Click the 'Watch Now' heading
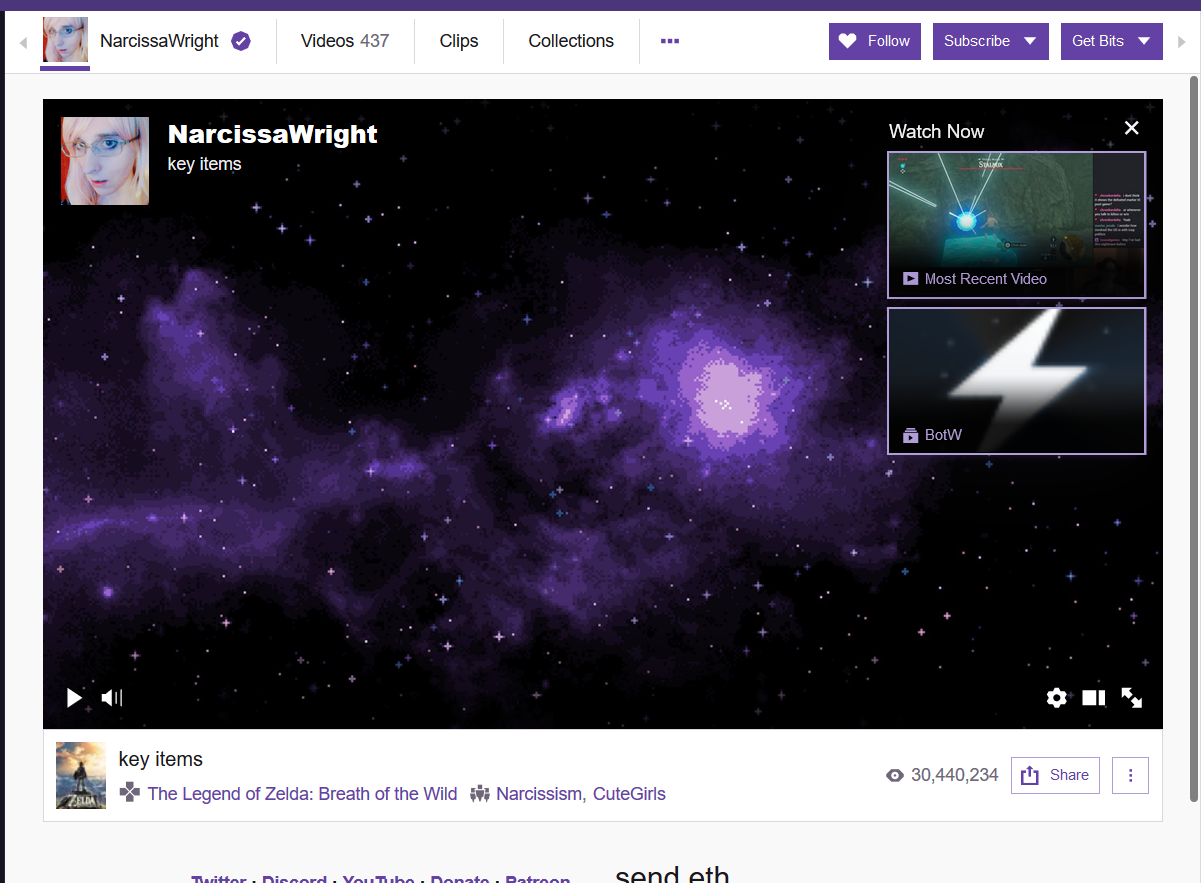 [936, 131]
